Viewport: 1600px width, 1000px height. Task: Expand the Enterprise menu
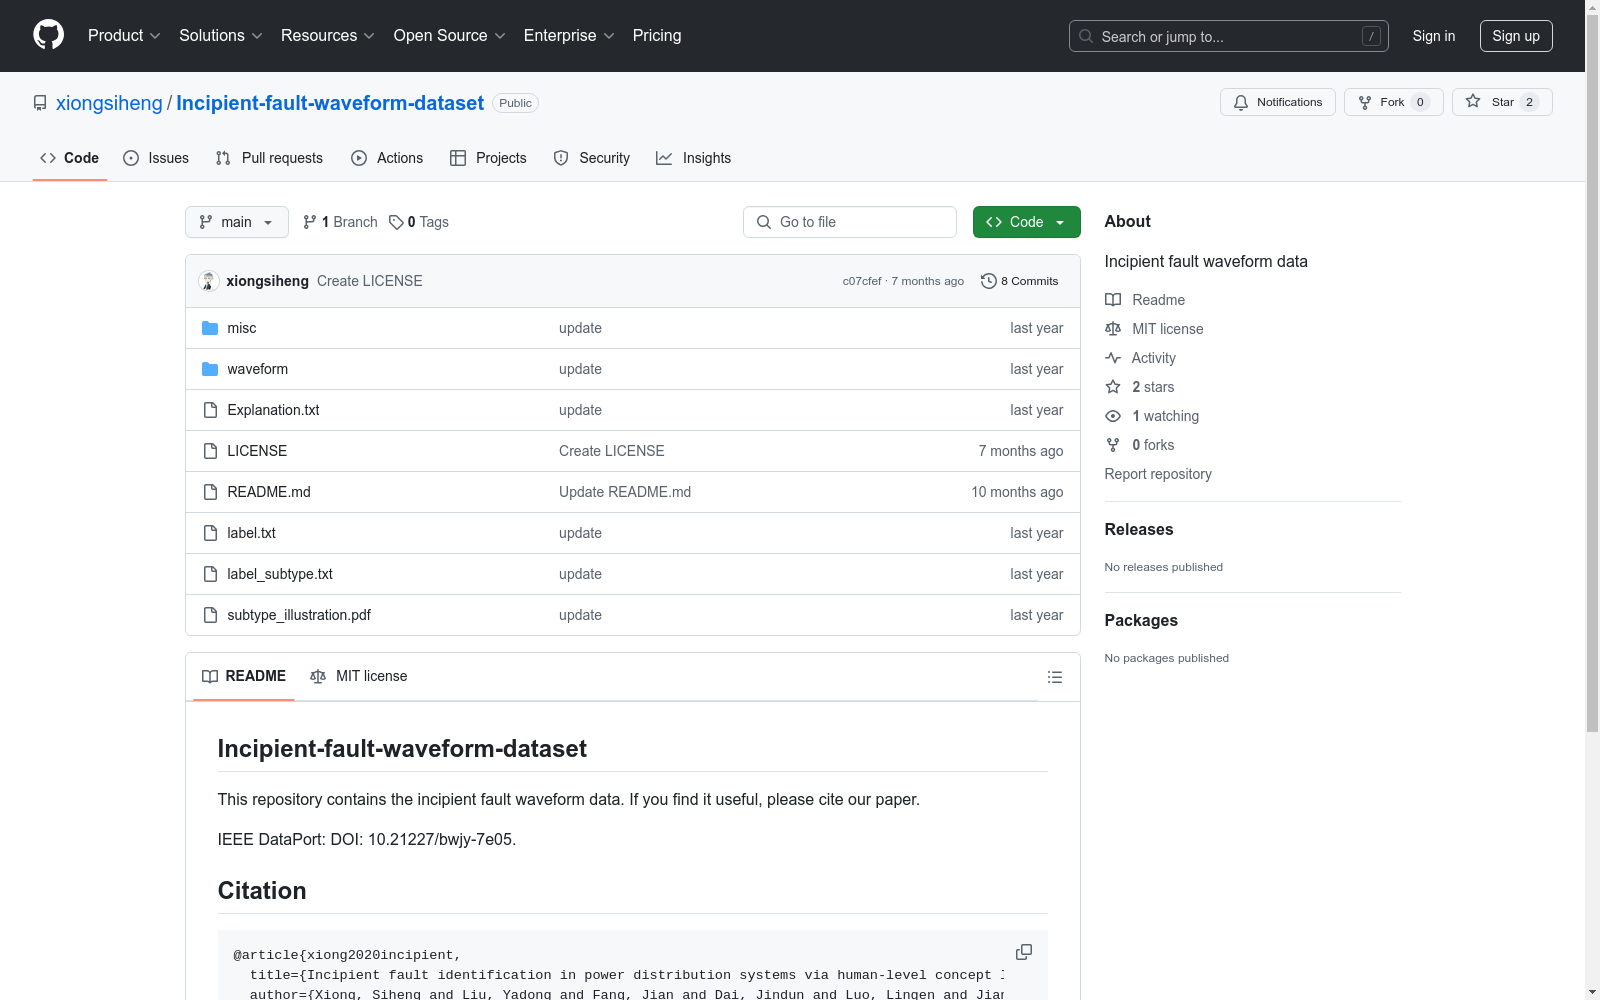569,36
